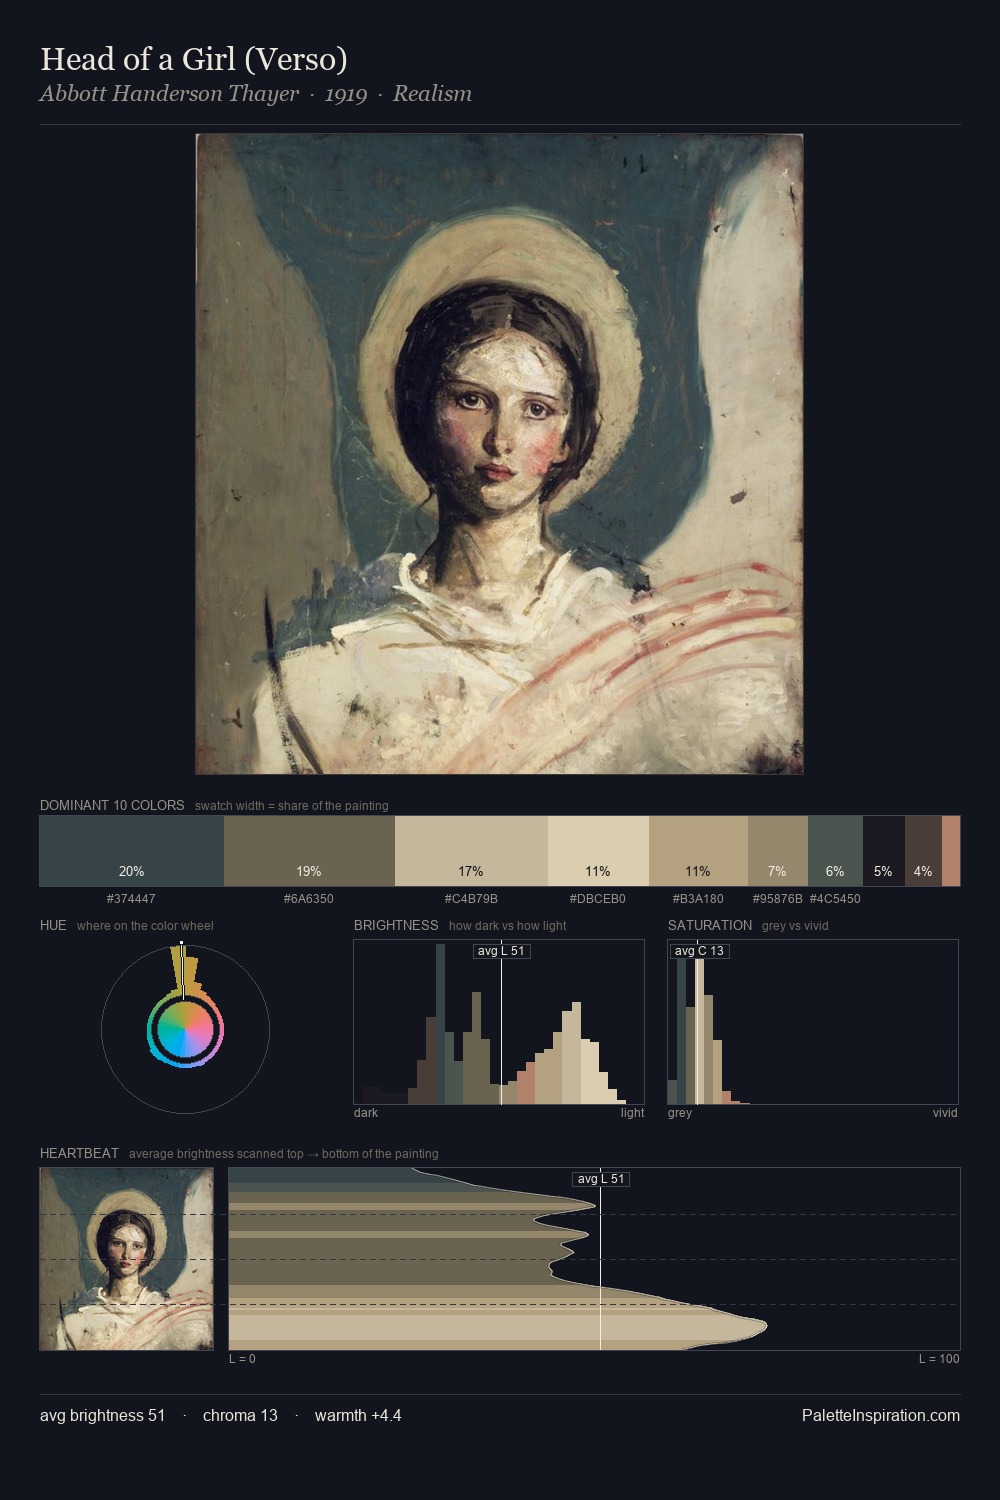The width and height of the screenshot is (1000, 1500).
Task: Click the hex label '#C4B79B'
Action: [471, 899]
